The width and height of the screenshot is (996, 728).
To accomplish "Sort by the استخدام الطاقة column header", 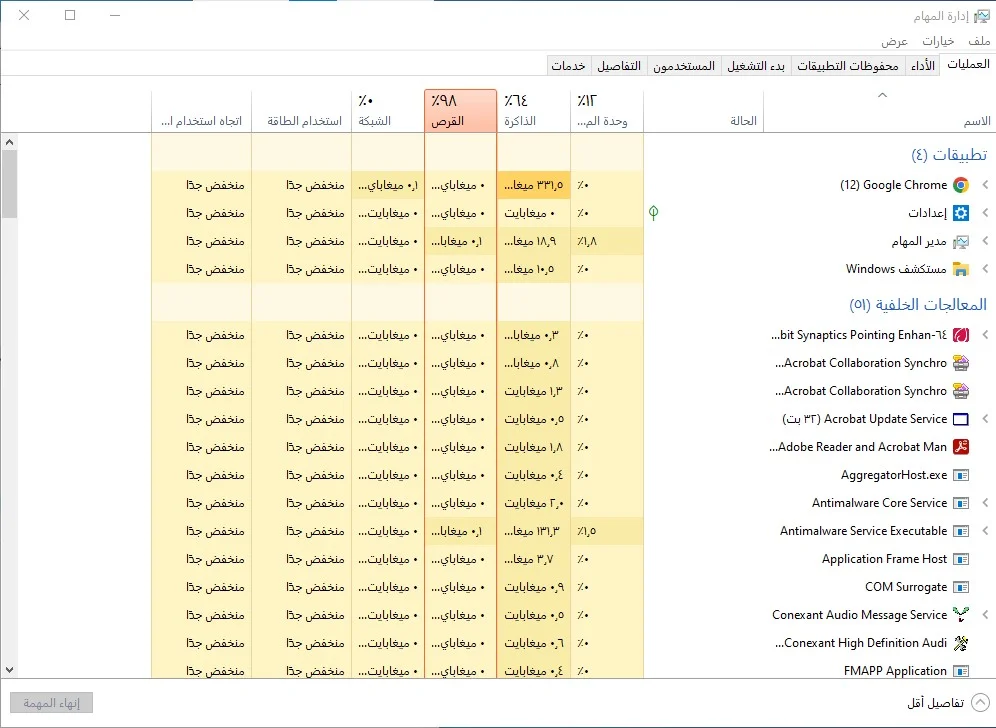I will (x=302, y=111).
